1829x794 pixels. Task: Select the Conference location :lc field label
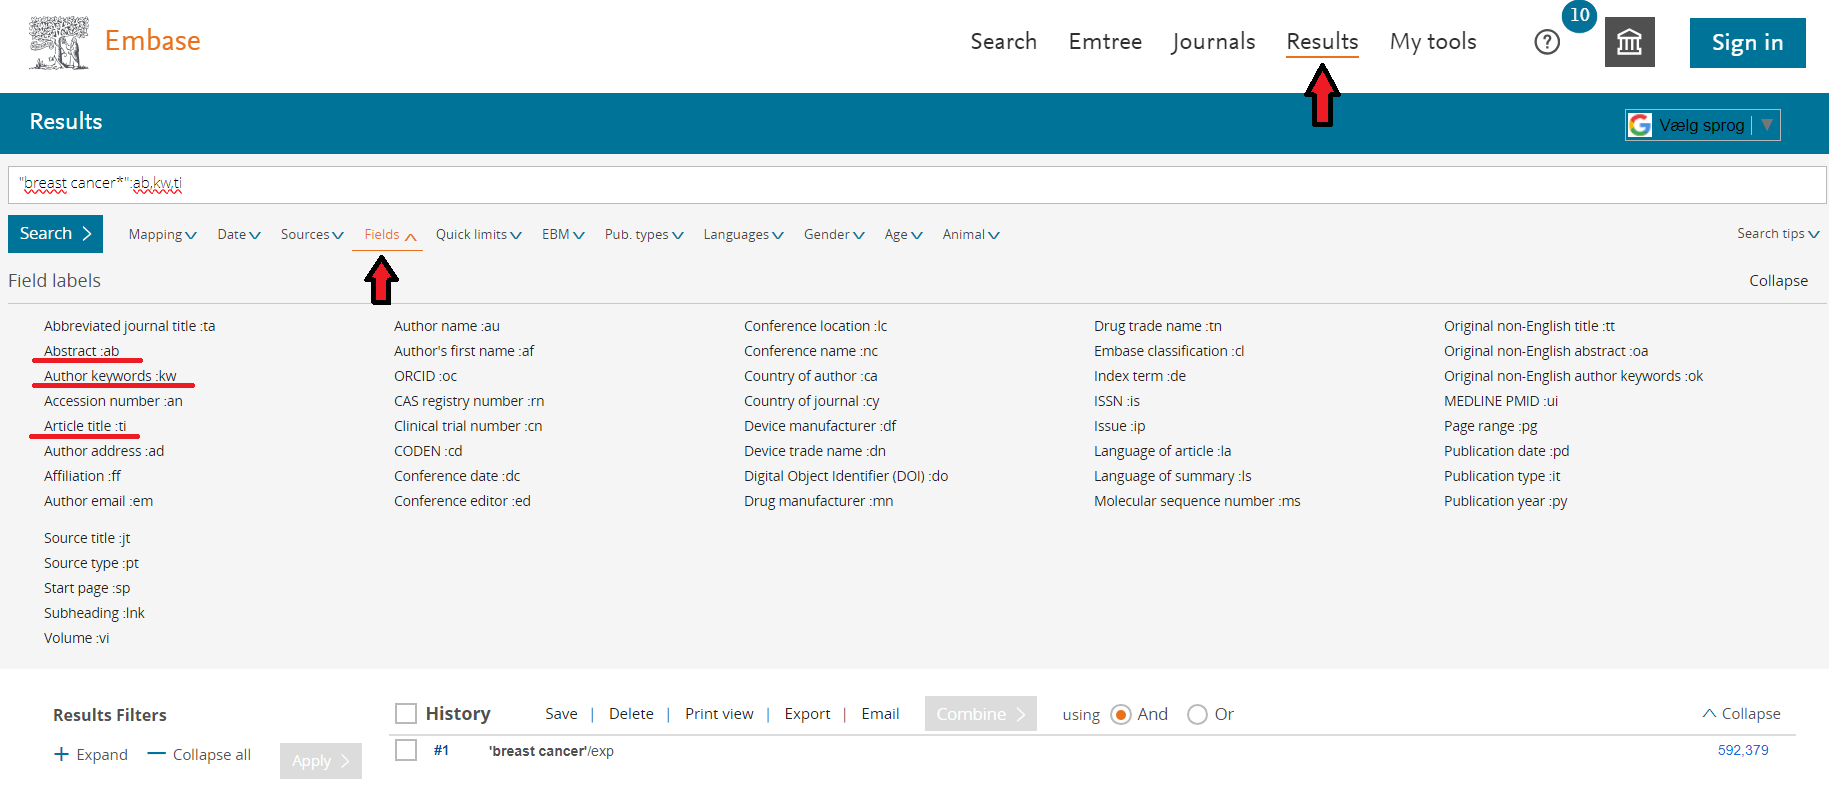[x=815, y=326]
